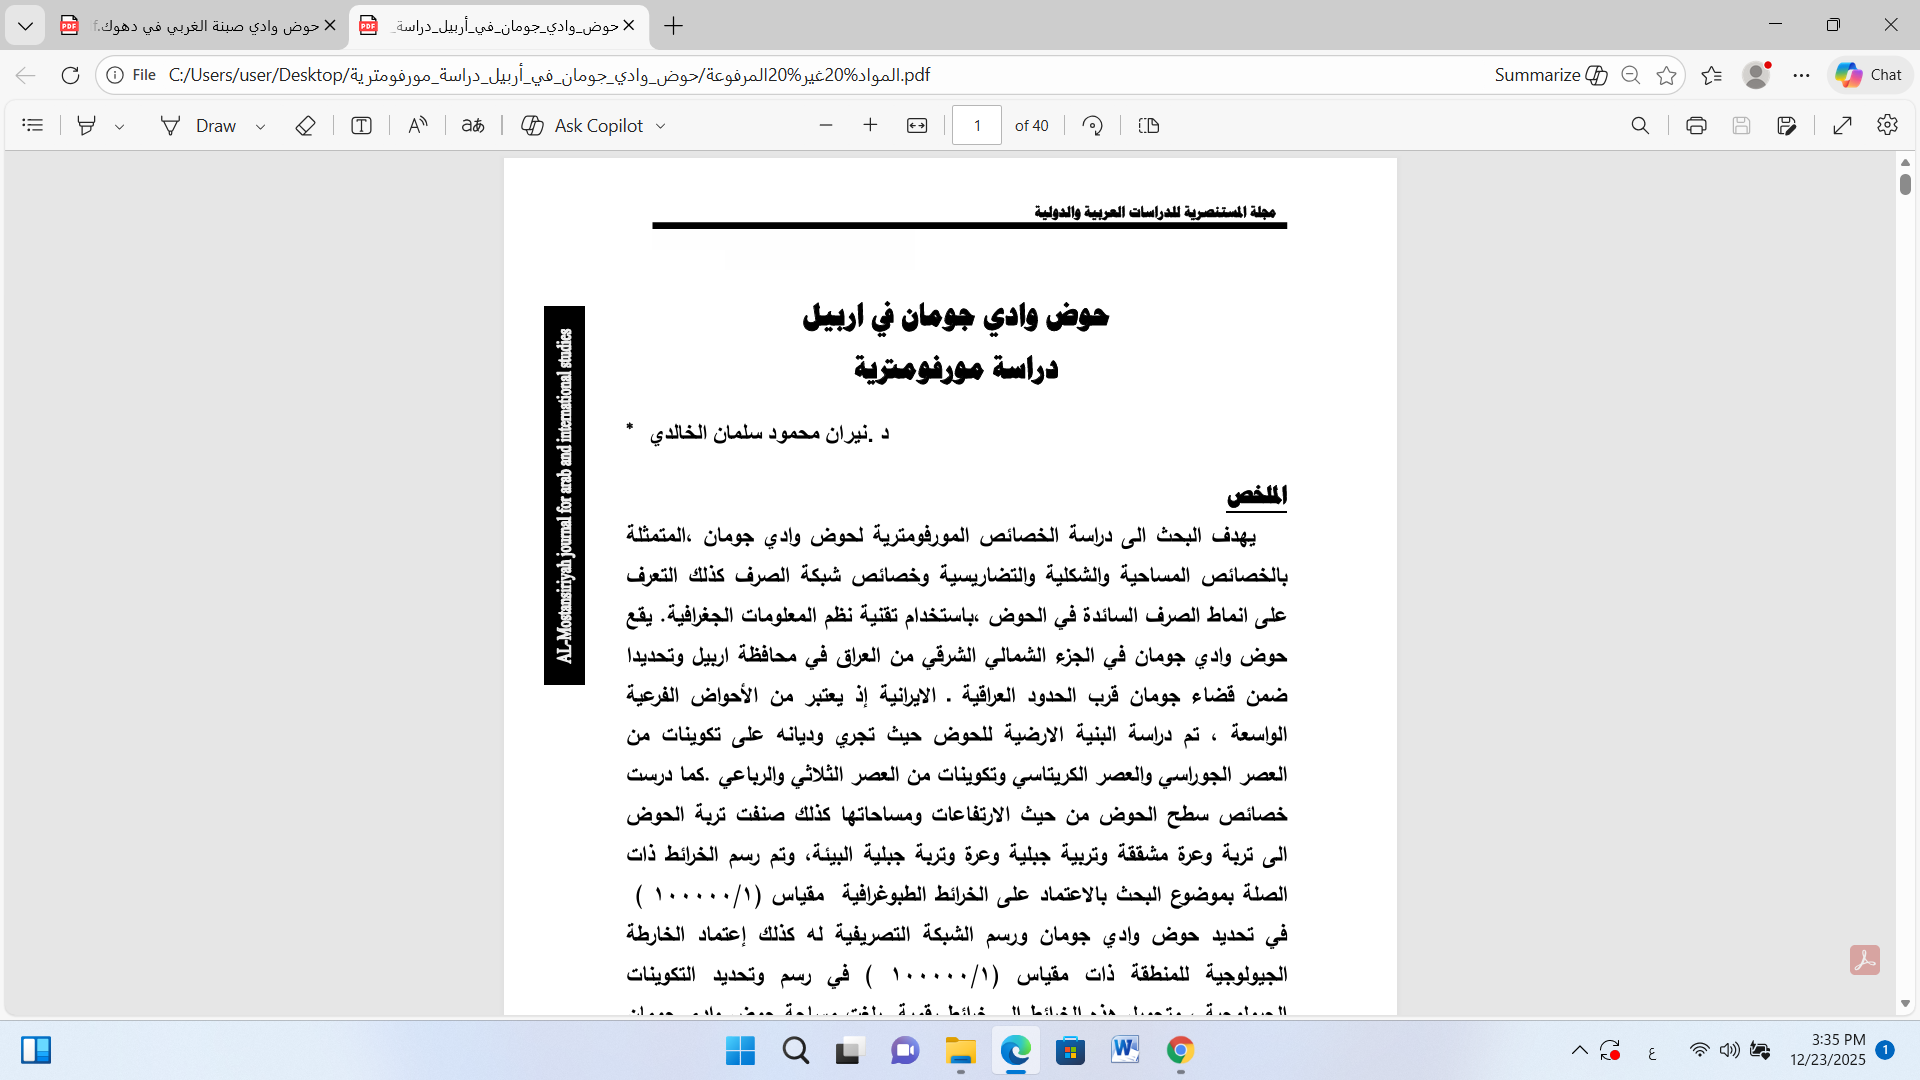
Task: Click the scrollbar down arrow
Action: pyautogui.click(x=1905, y=1003)
